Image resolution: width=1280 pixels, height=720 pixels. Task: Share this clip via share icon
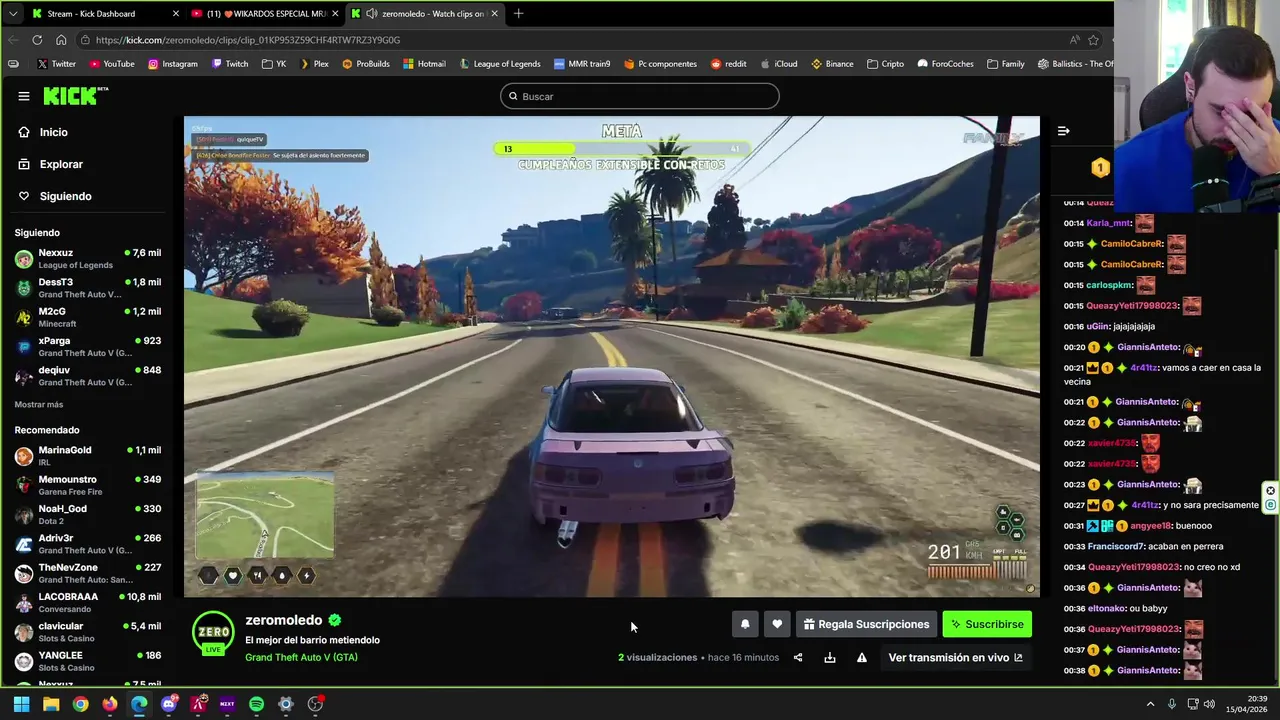(x=798, y=657)
